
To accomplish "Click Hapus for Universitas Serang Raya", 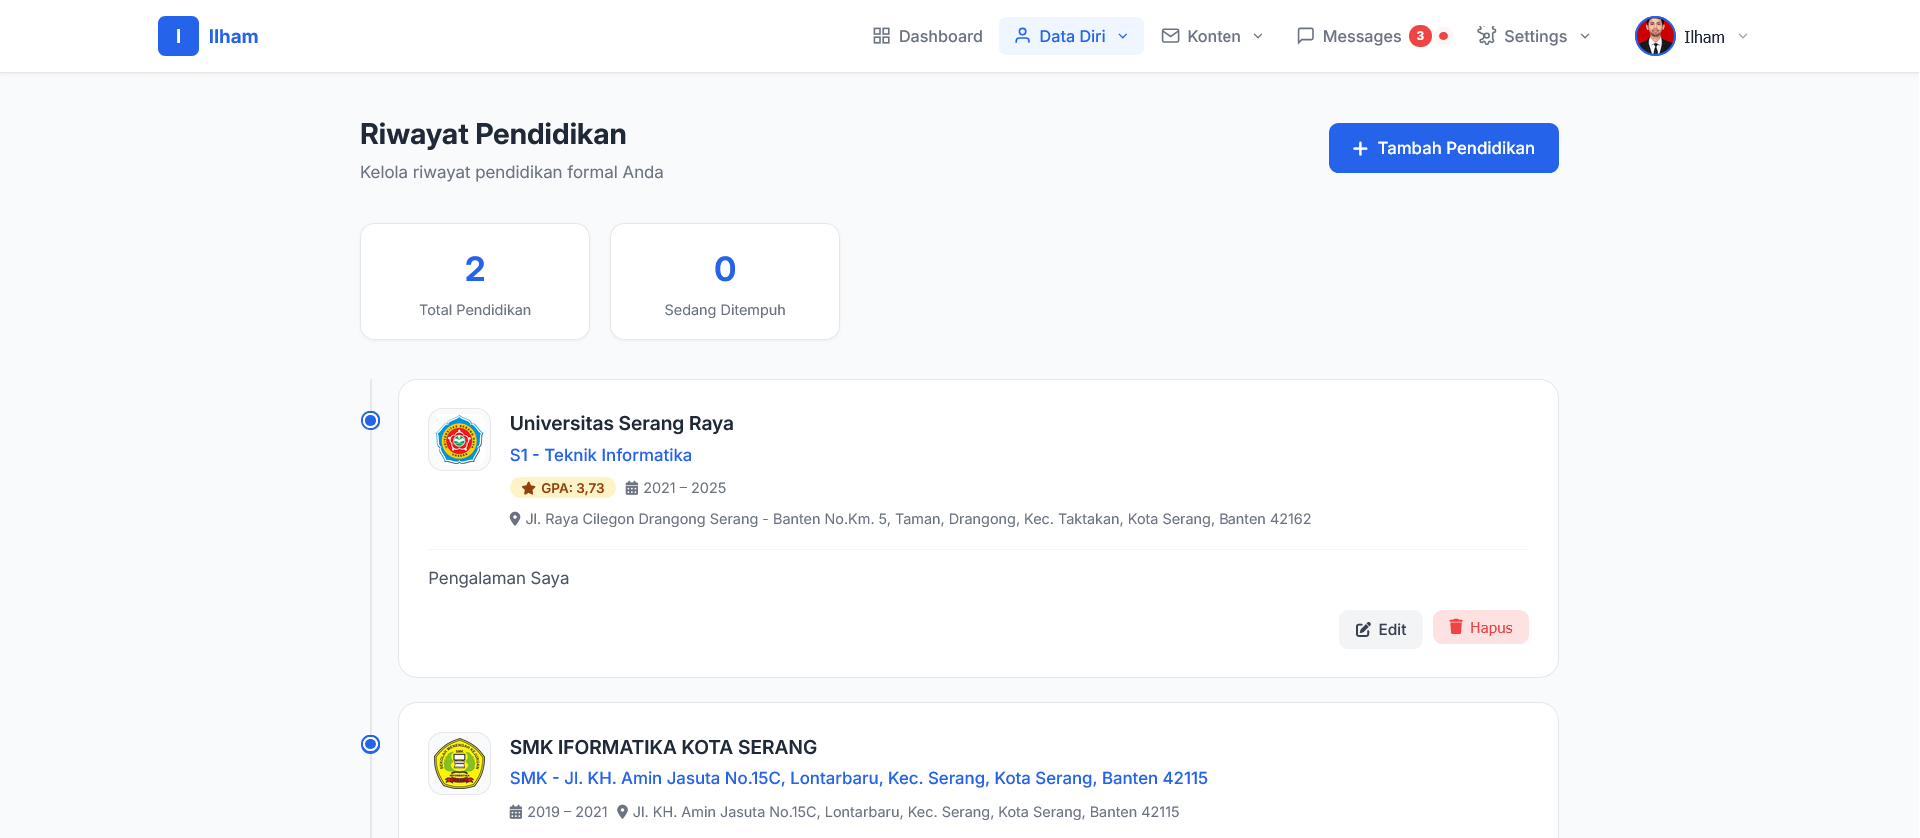I will pos(1480,627).
